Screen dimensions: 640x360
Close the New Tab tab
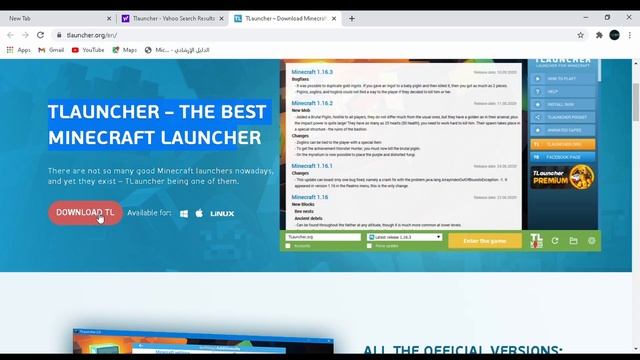click(x=109, y=18)
